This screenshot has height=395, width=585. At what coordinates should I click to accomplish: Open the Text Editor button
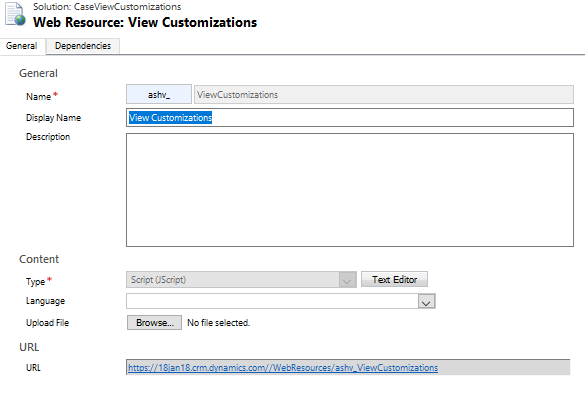tap(394, 279)
